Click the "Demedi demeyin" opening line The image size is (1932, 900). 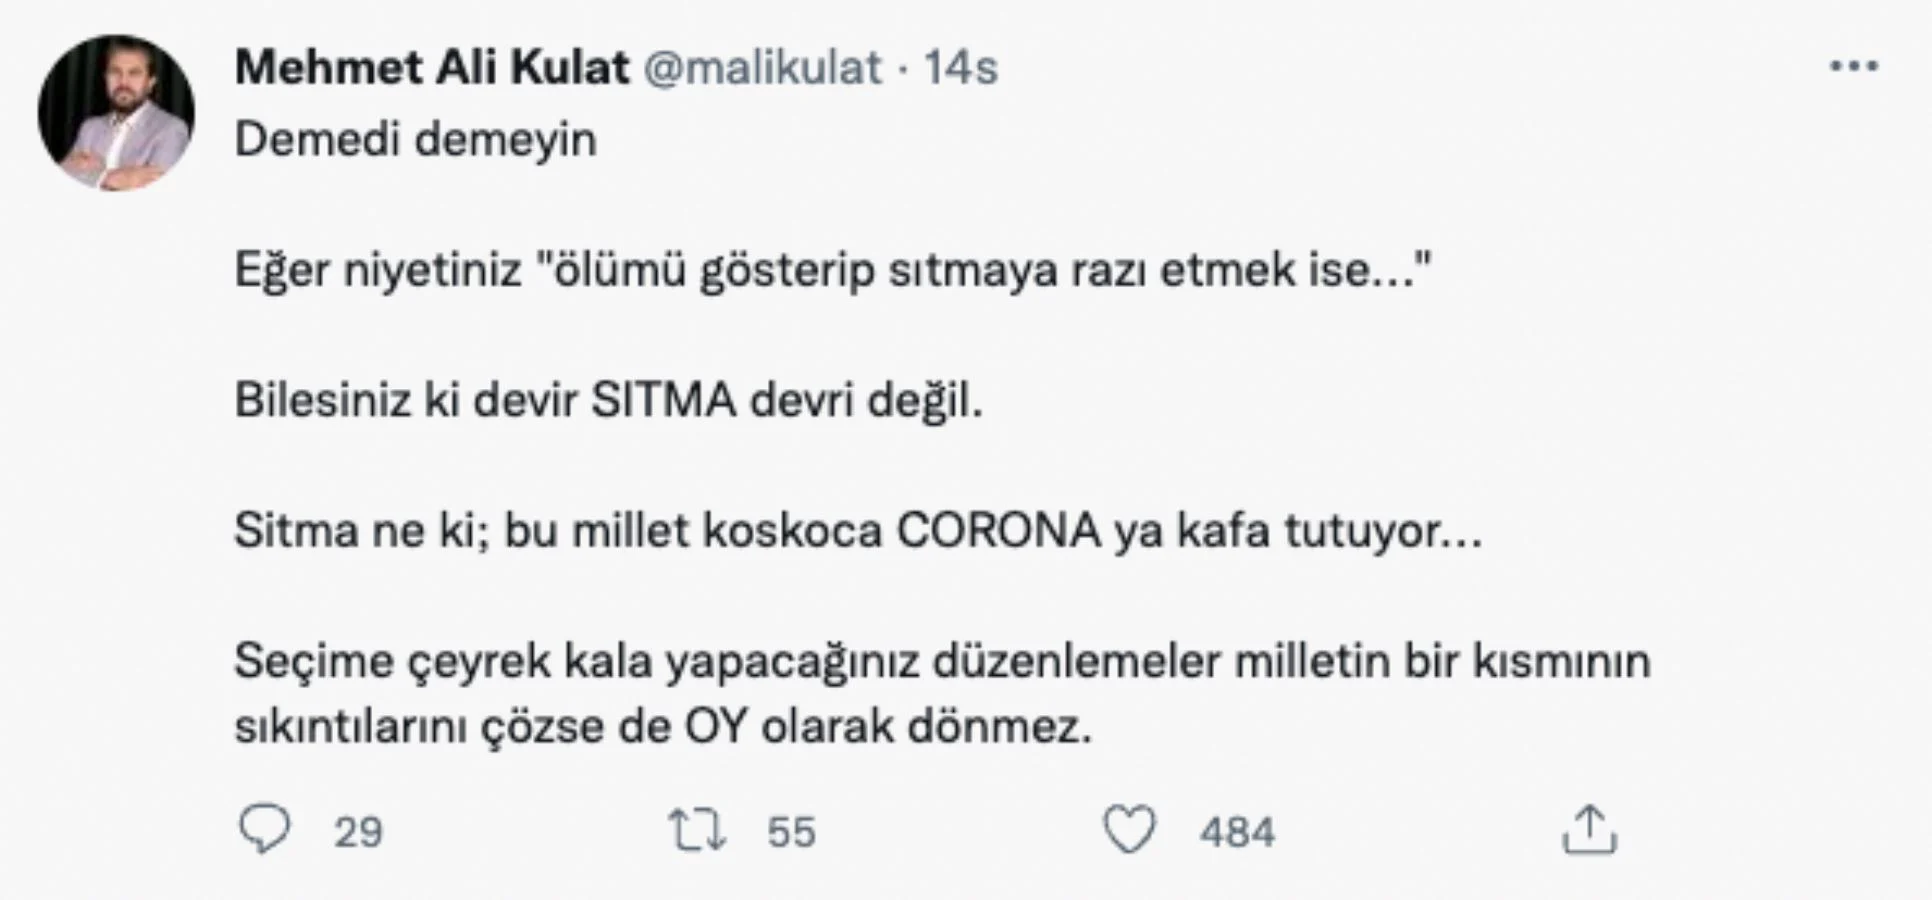coord(415,139)
